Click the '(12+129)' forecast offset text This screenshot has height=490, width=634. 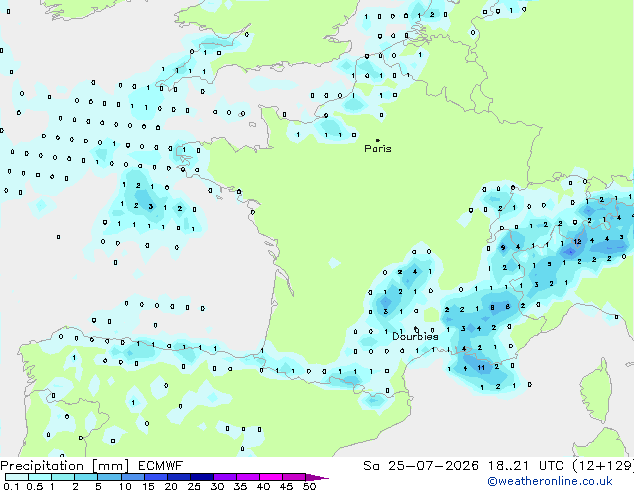pos(603,466)
